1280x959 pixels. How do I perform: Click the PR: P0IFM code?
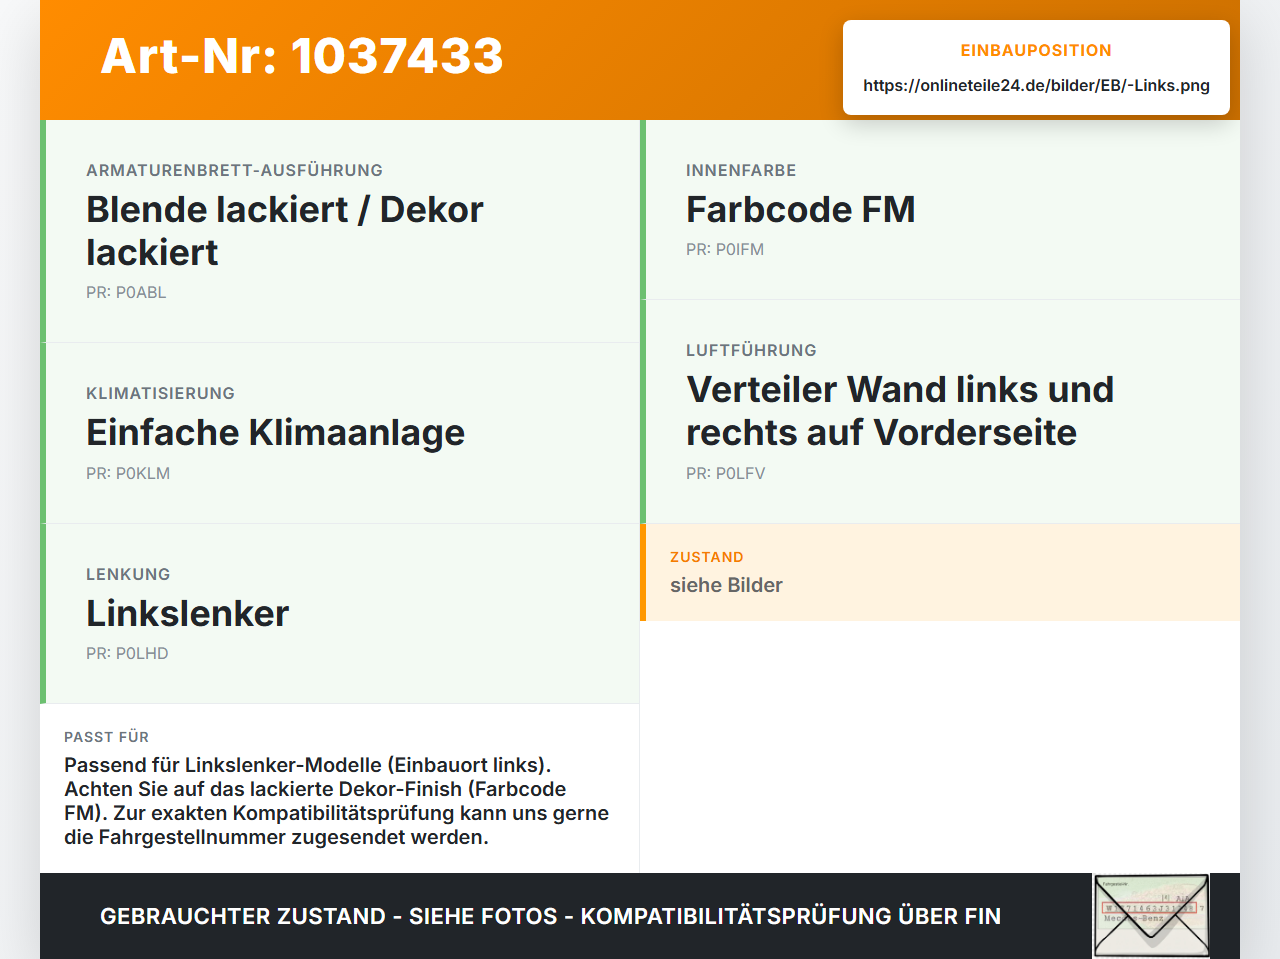click(725, 250)
